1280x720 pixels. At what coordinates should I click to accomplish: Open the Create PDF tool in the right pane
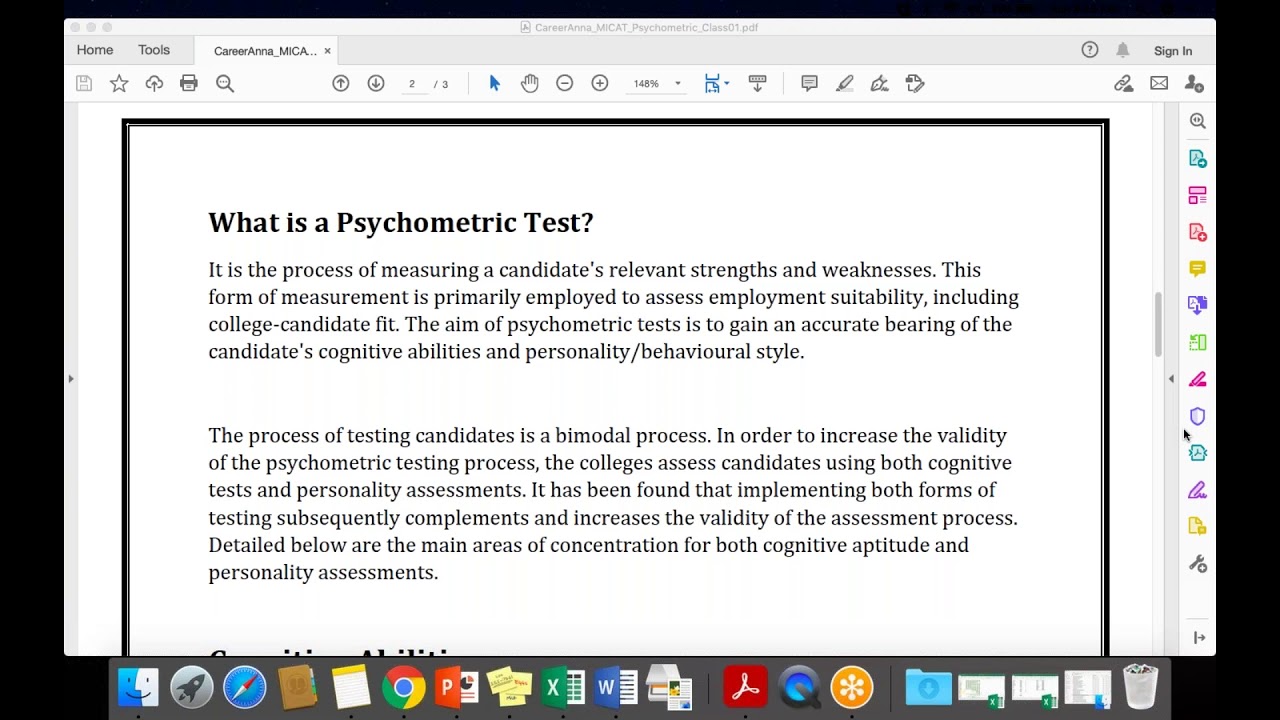point(1198,232)
